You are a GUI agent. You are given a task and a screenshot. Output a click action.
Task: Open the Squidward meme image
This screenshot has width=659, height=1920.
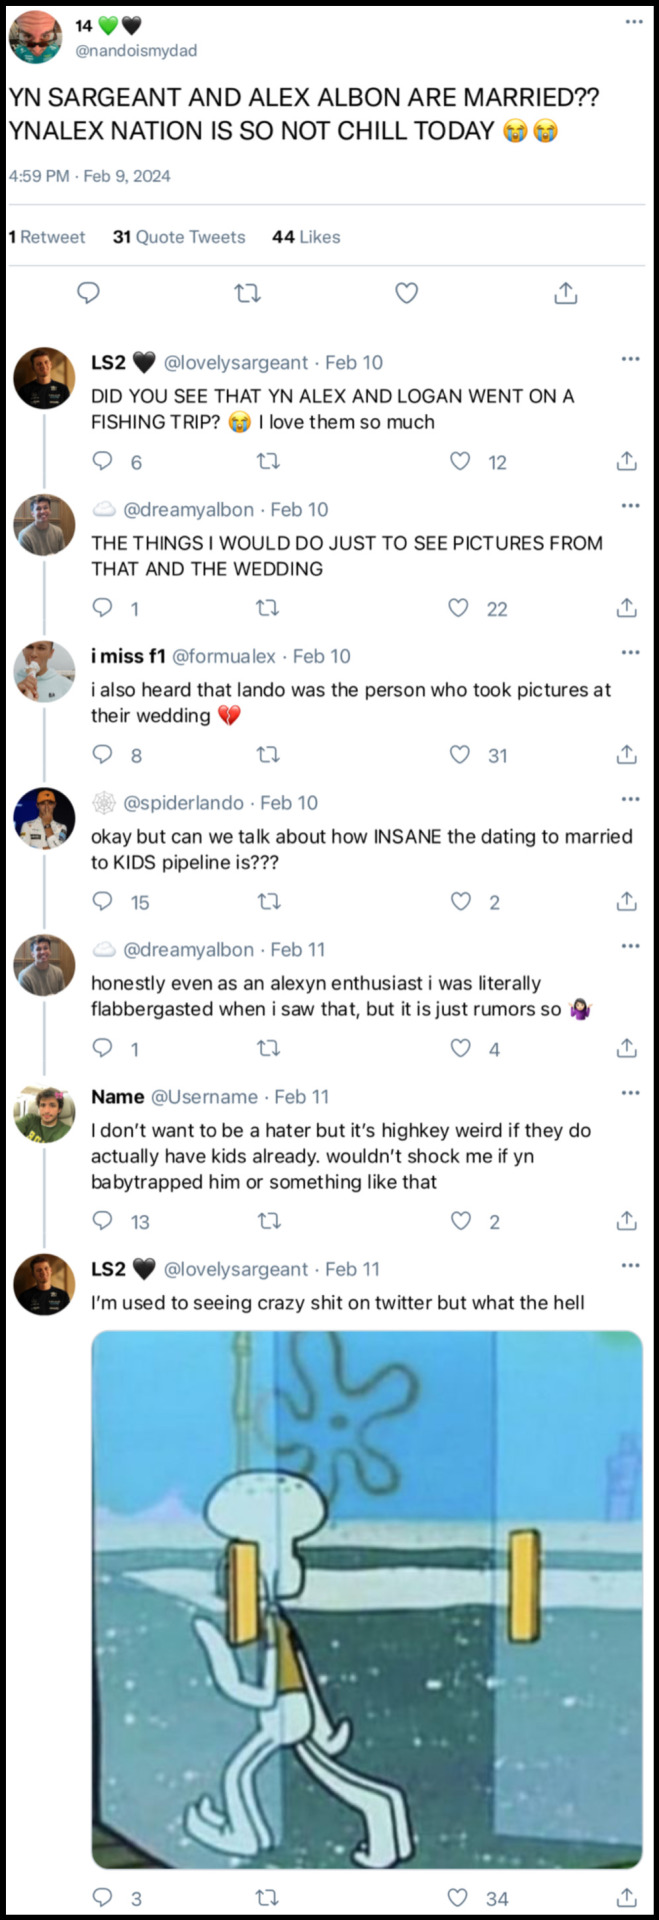point(366,1599)
